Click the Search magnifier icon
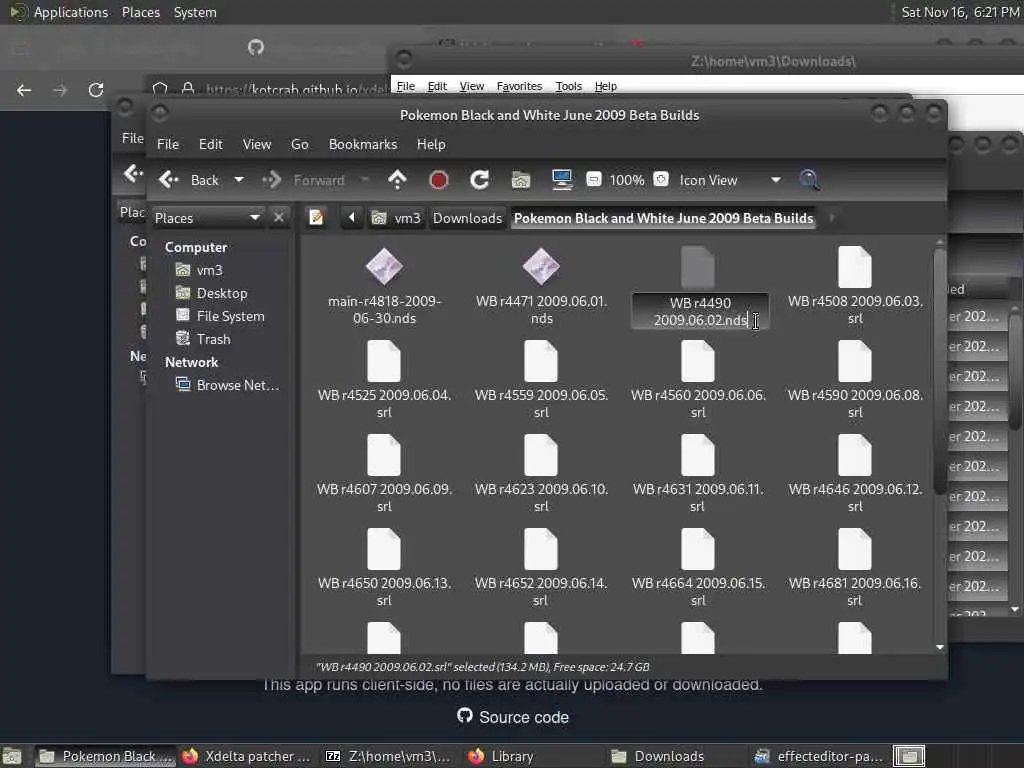 pyautogui.click(x=809, y=180)
